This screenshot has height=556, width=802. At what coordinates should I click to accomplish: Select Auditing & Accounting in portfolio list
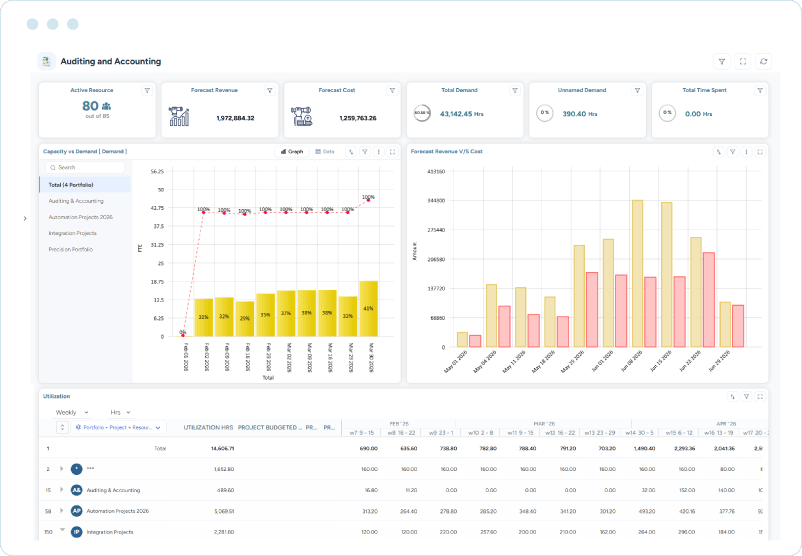pyautogui.click(x=76, y=201)
